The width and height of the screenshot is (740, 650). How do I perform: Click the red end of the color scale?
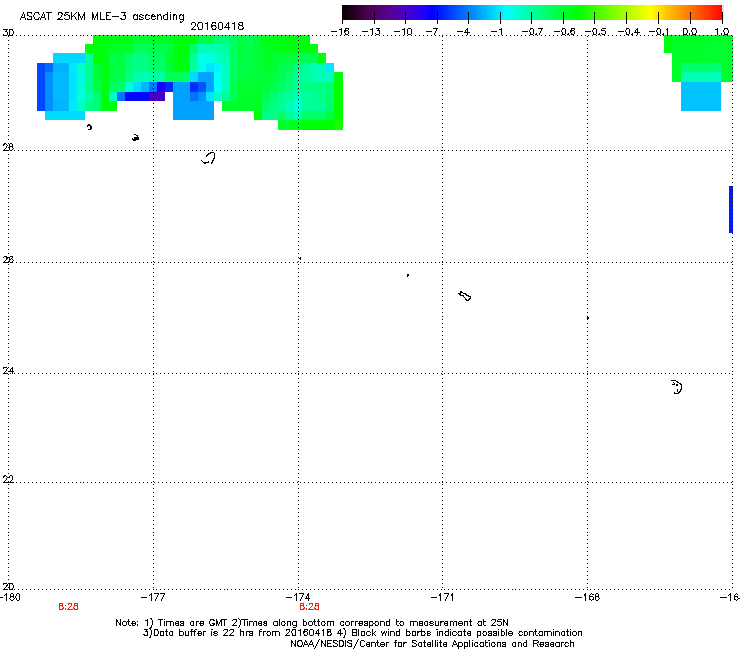(x=715, y=12)
